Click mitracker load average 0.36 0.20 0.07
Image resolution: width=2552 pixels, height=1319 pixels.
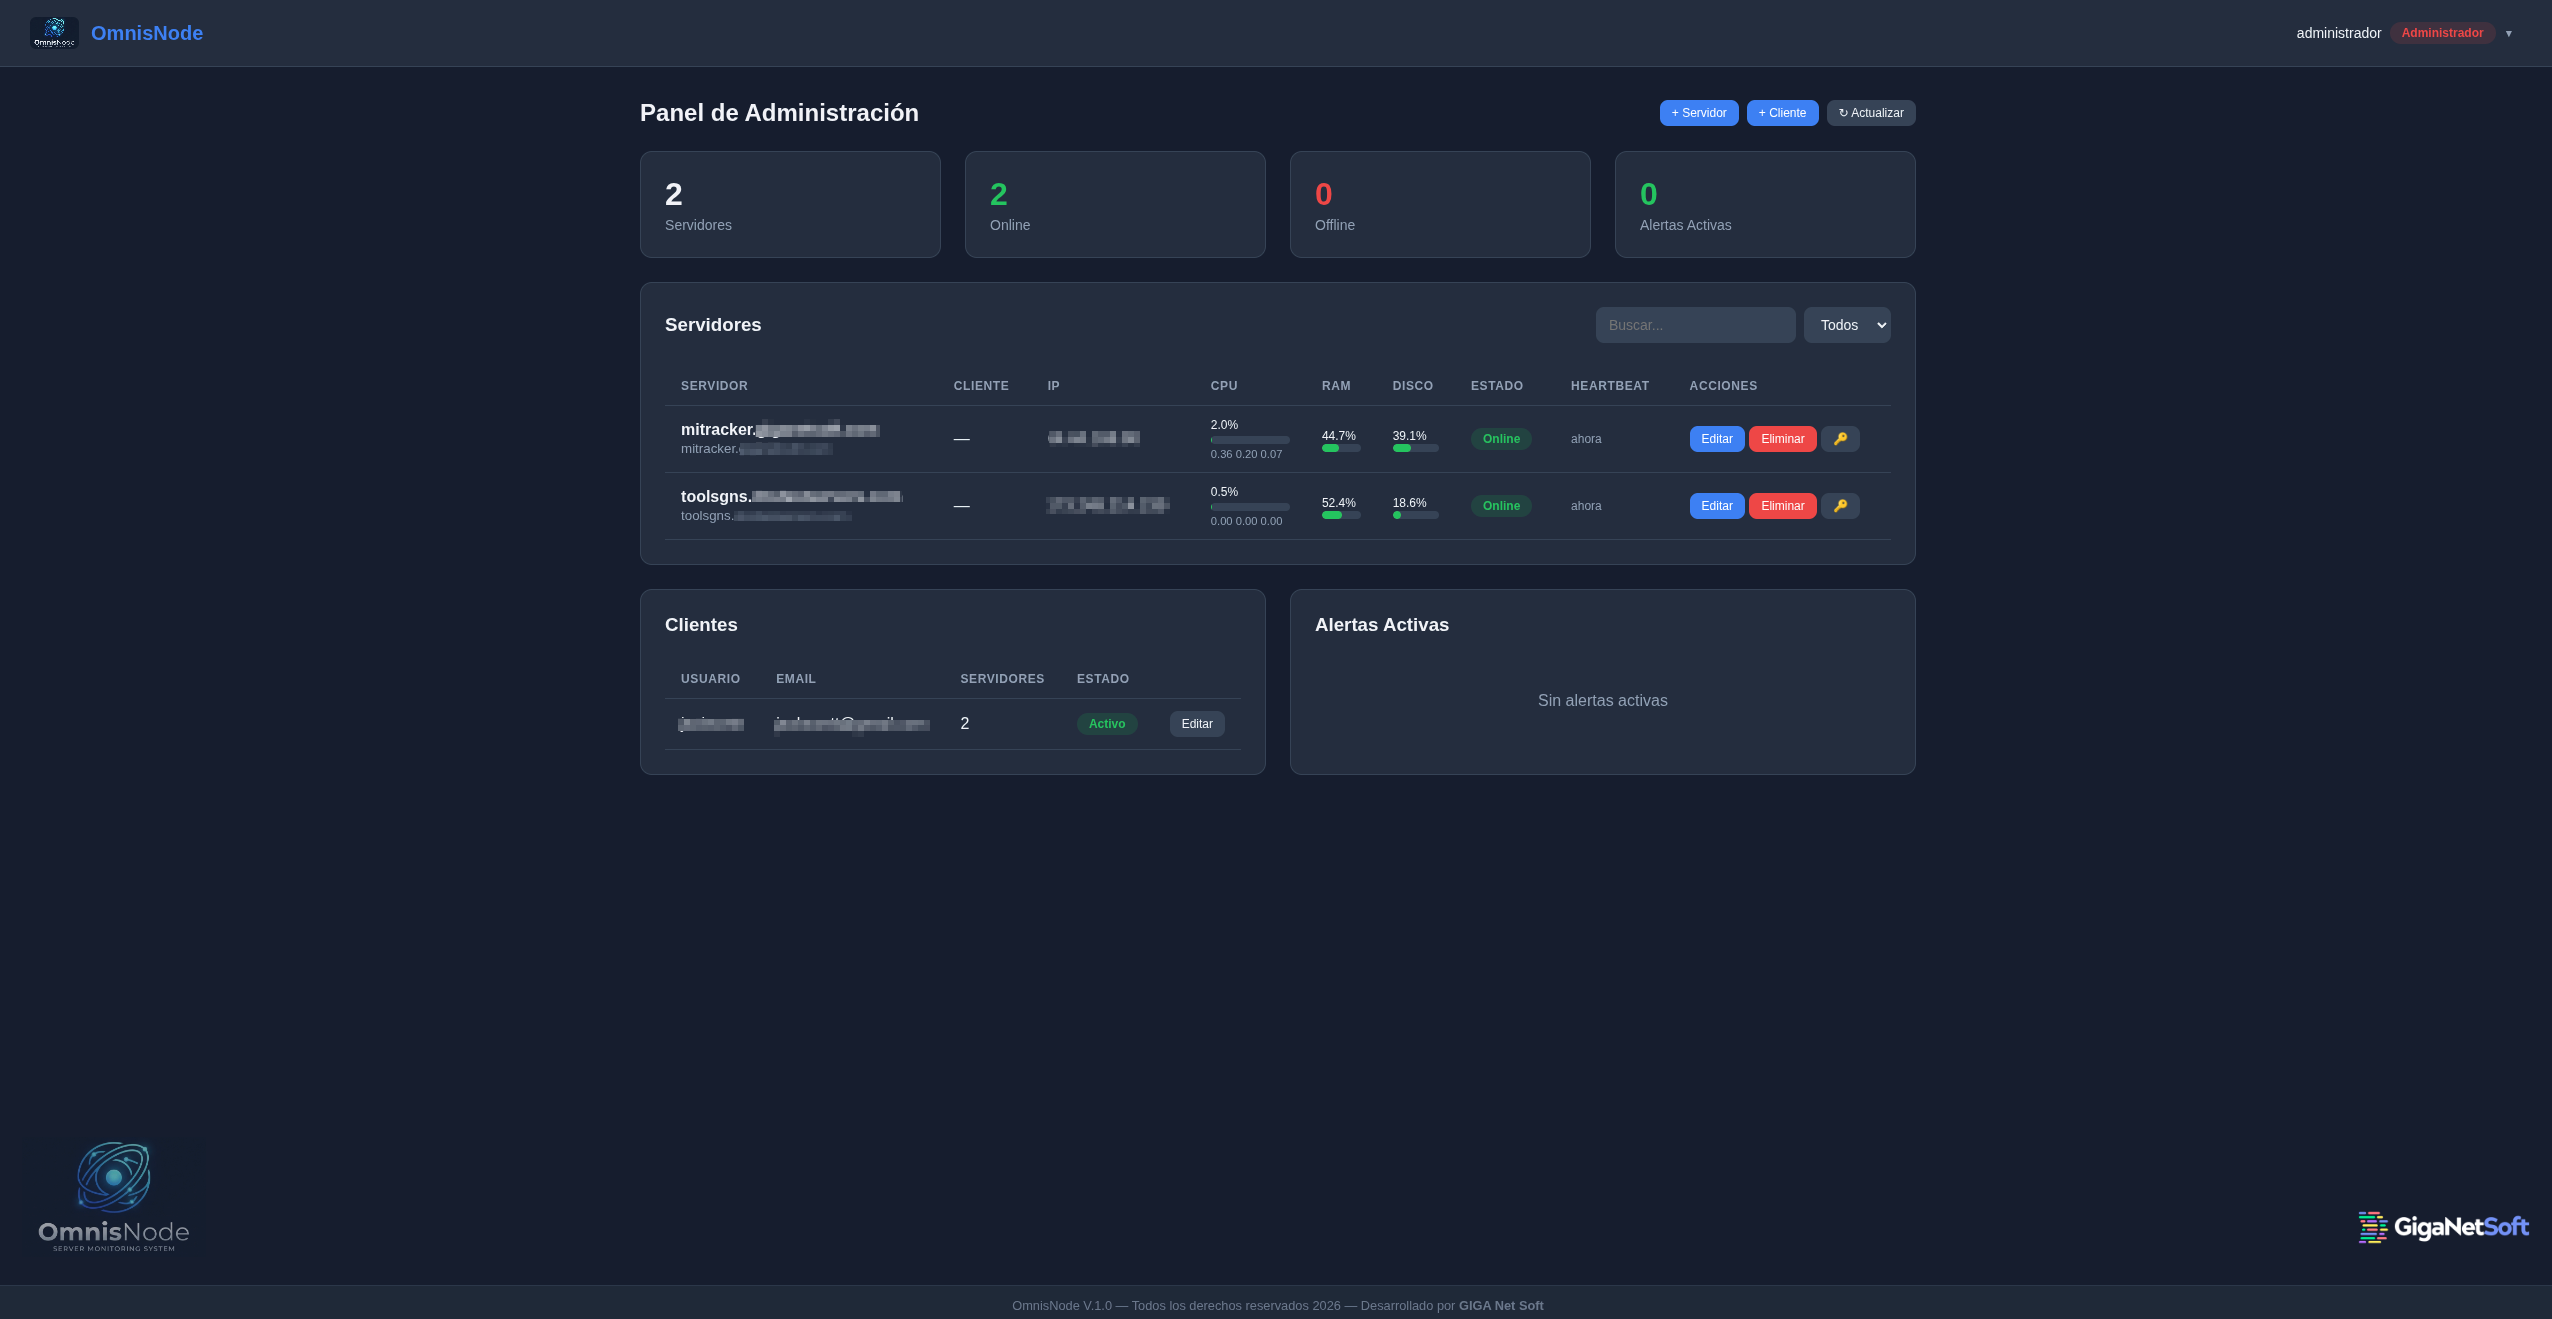click(1246, 454)
